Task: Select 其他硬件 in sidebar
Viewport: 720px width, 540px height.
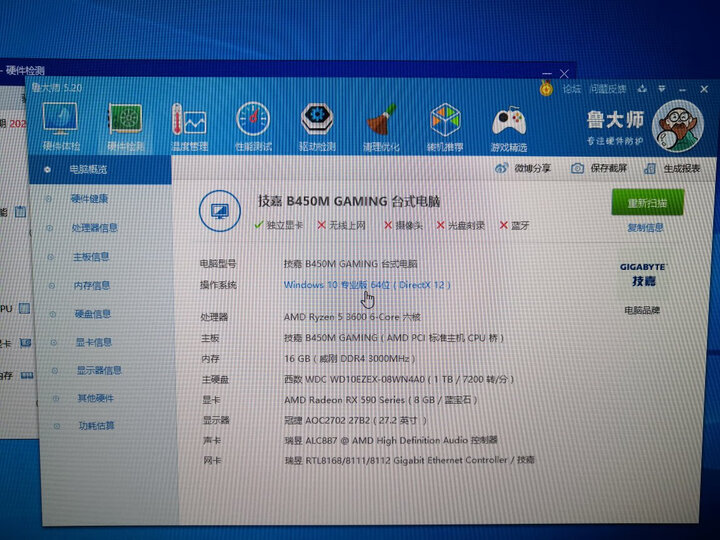Action: coord(96,398)
